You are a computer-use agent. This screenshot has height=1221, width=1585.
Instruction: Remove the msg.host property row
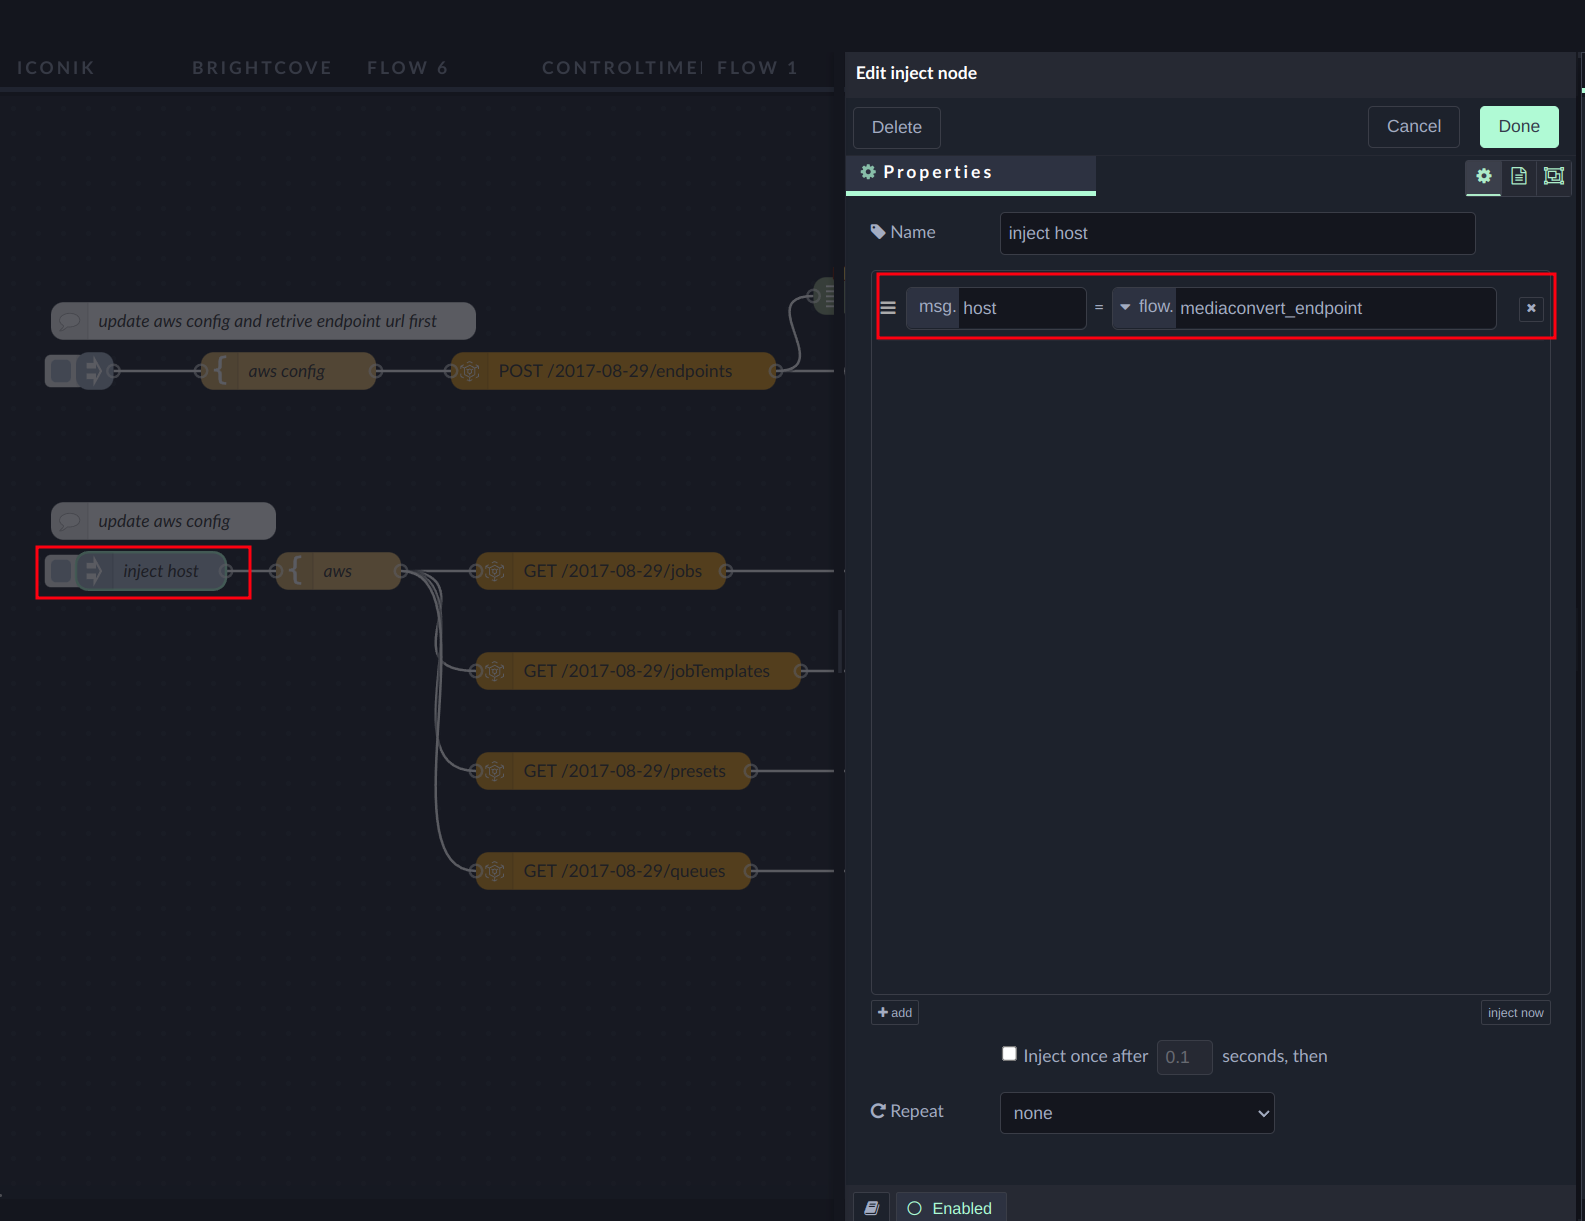(1530, 309)
